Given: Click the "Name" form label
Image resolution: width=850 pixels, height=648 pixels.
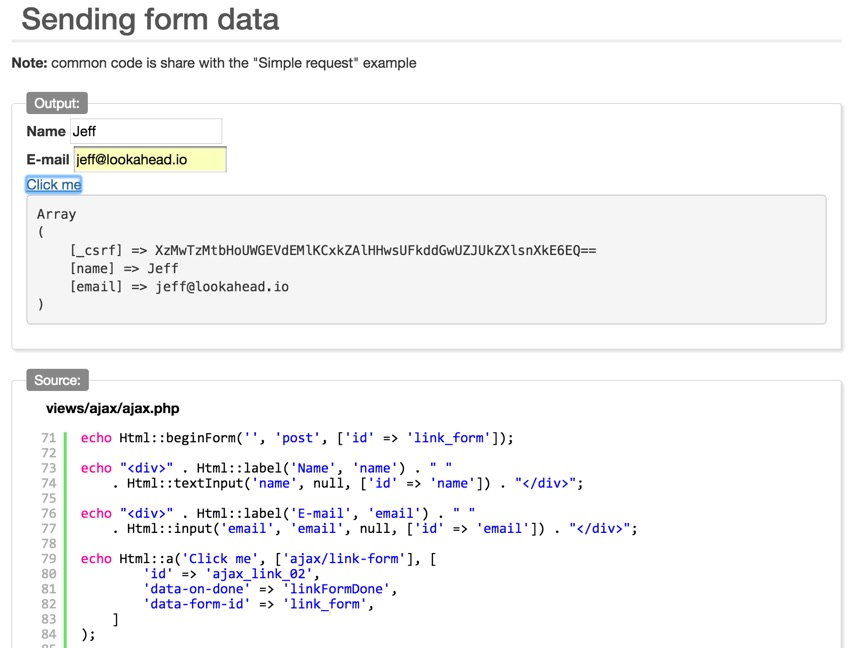Looking at the screenshot, I should point(46,131).
